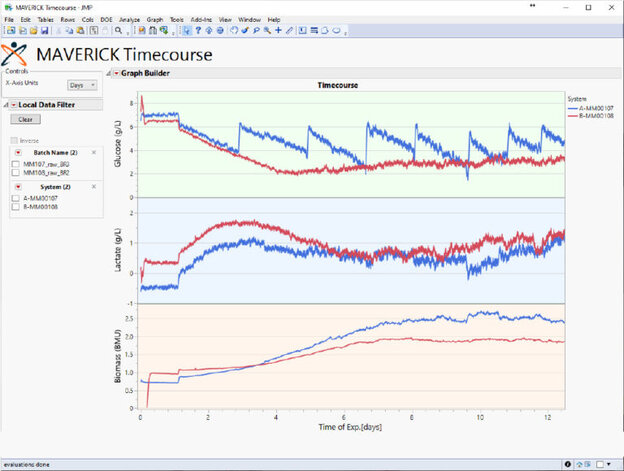This screenshot has height=471, width=624.
Task: Select the Grabber hand tool
Action: pos(234,30)
